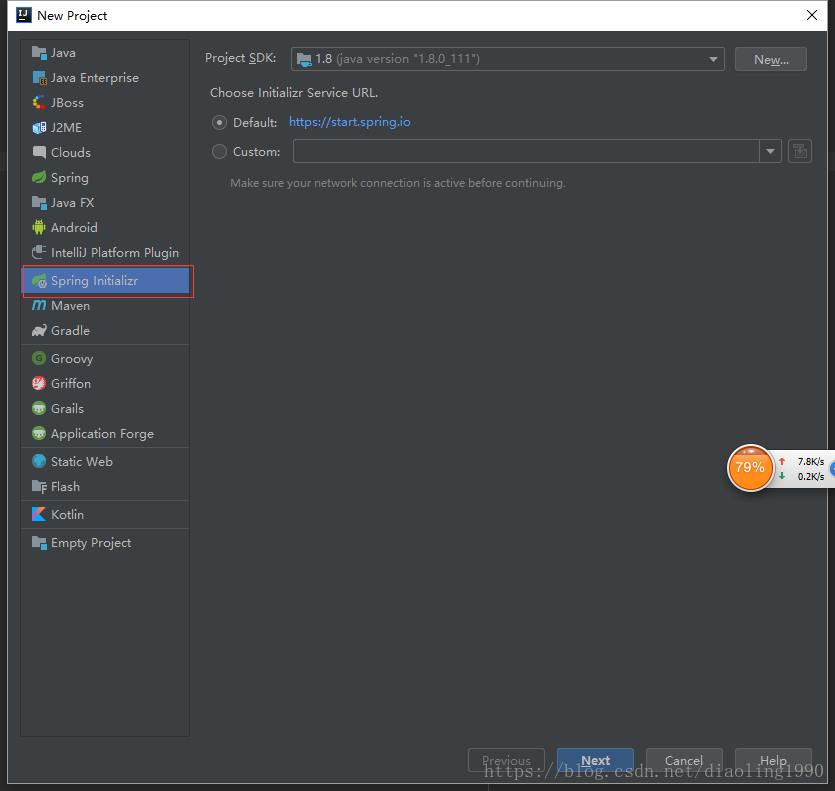Click the Clouds icon
This screenshot has width=835, height=791.
[39, 152]
